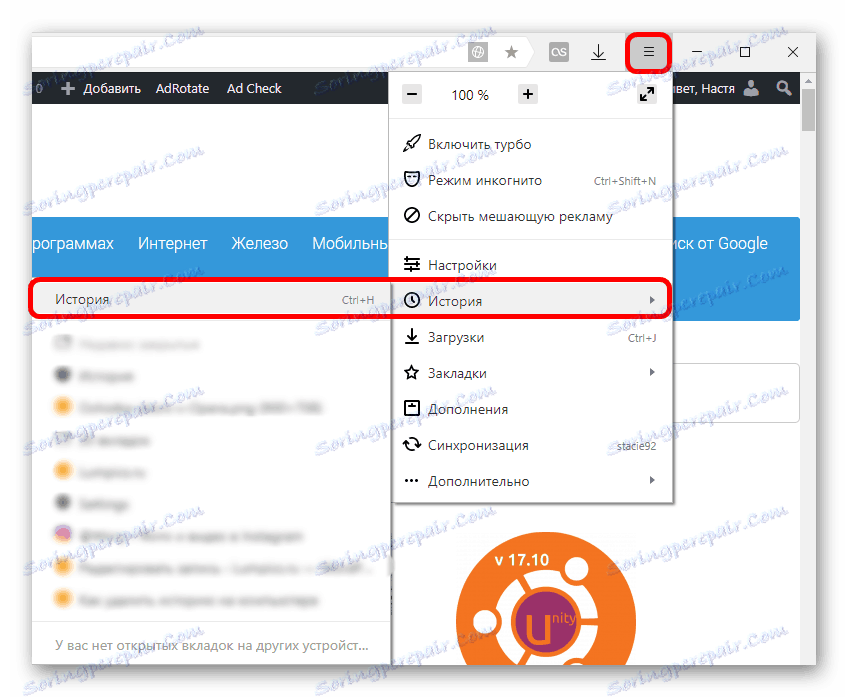The height and width of the screenshot is (697, 848).
Task: Decrease zoom with minus button
Action: [x=412, y=95]
